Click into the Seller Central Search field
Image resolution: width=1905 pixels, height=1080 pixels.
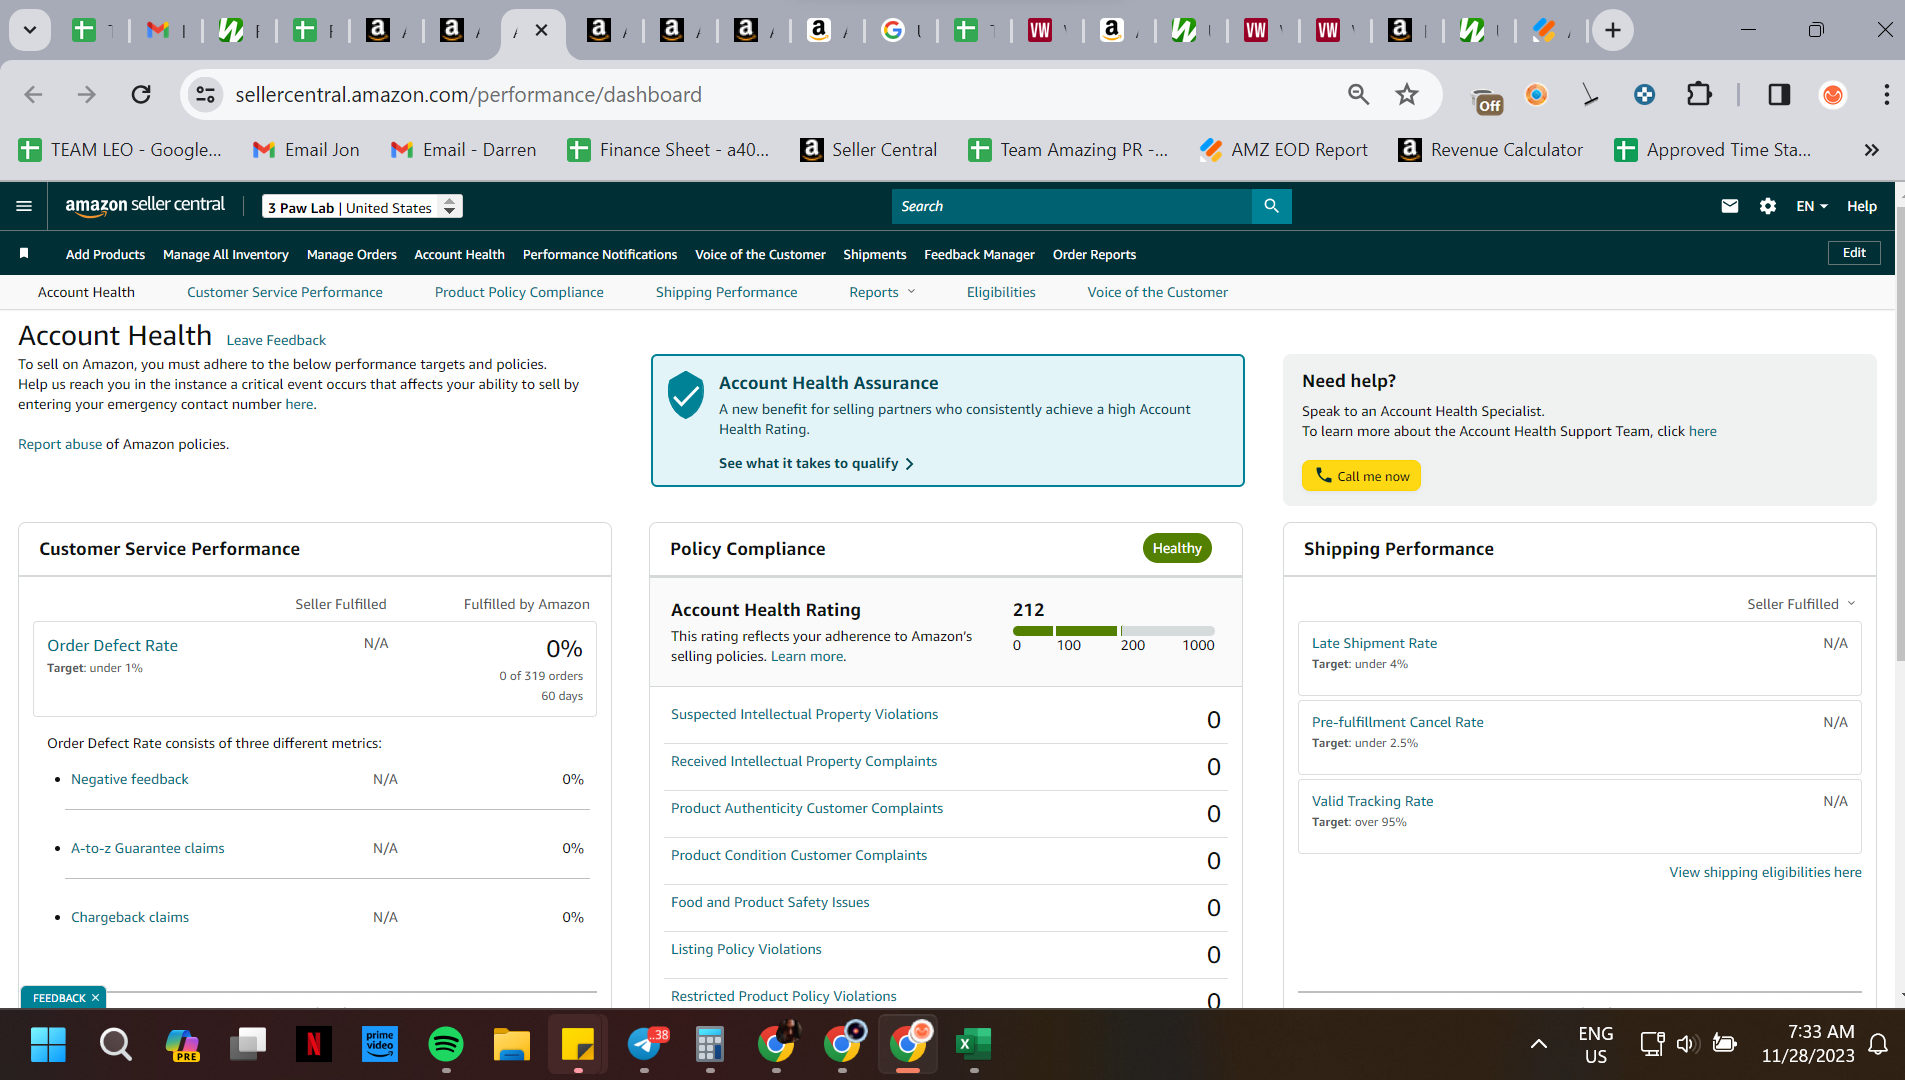(1071, 206)
